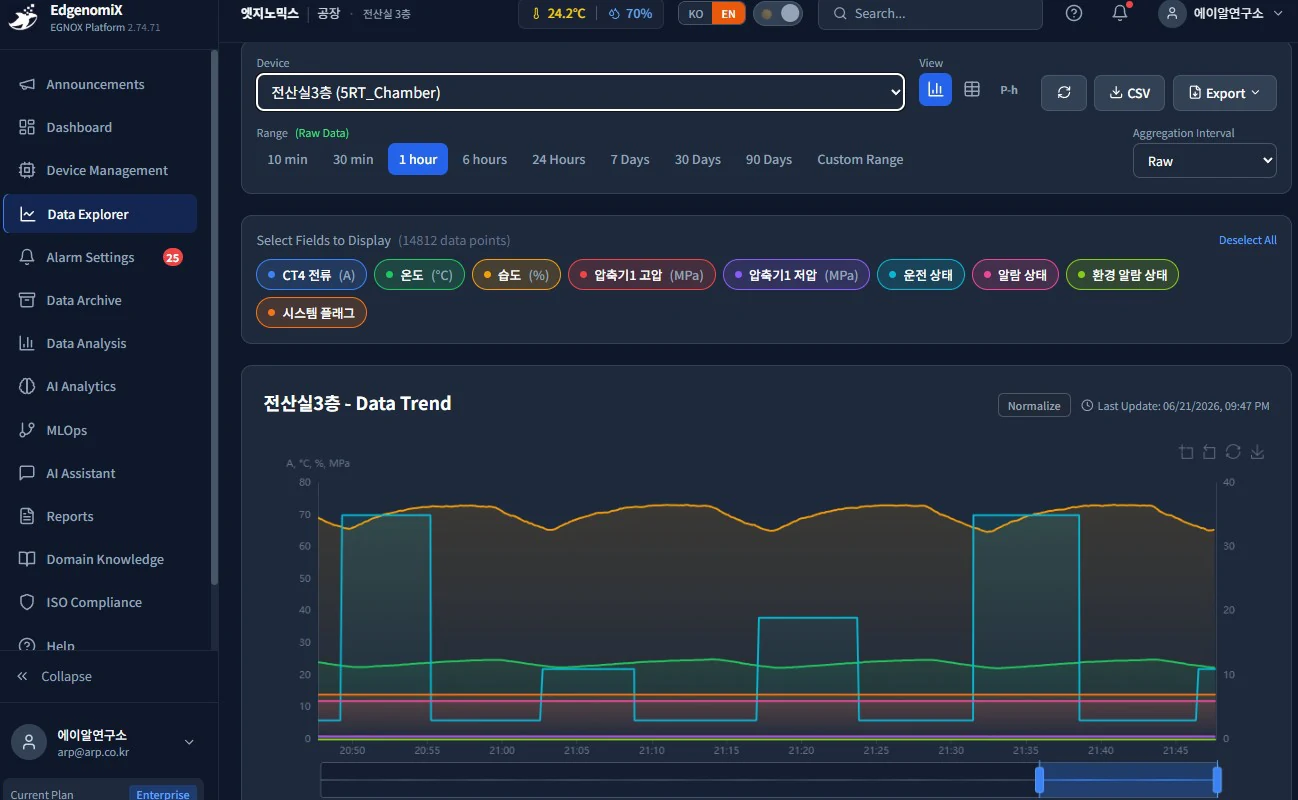The image size is (1298, 800).
Task: Click the Reports document icon
Action: click(x=27, y=517)
